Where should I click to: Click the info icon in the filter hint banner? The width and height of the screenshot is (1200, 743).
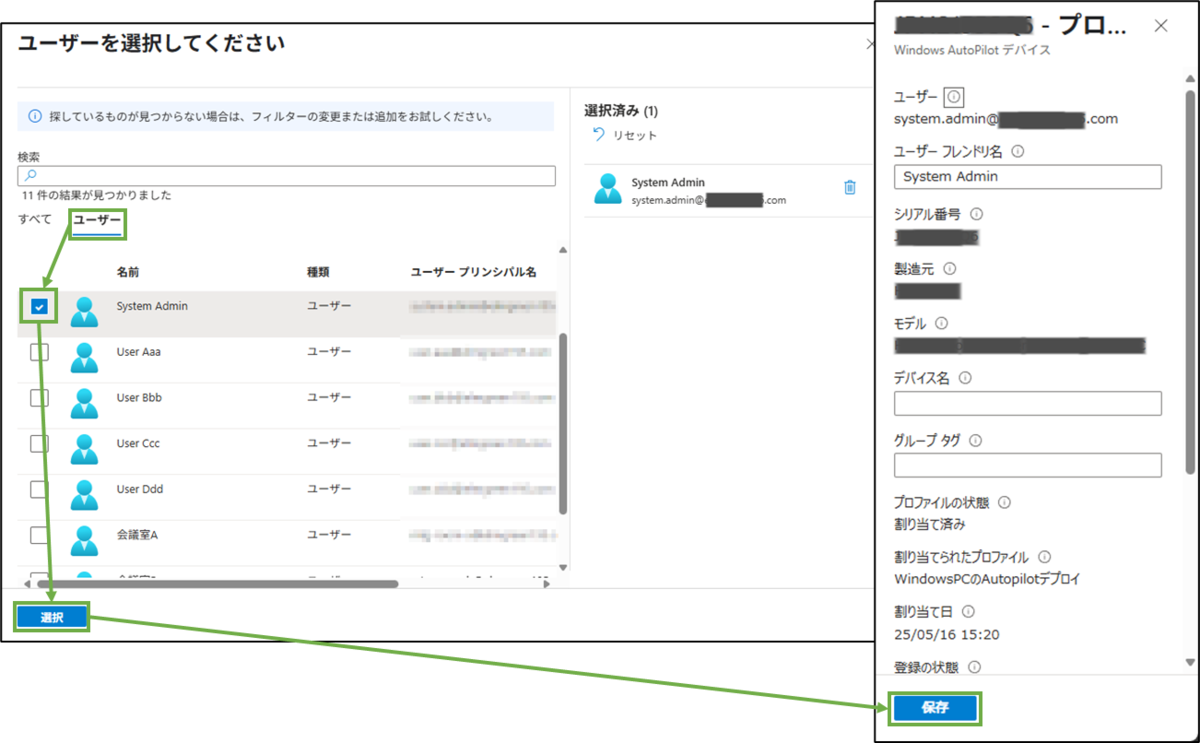point(34,116)
